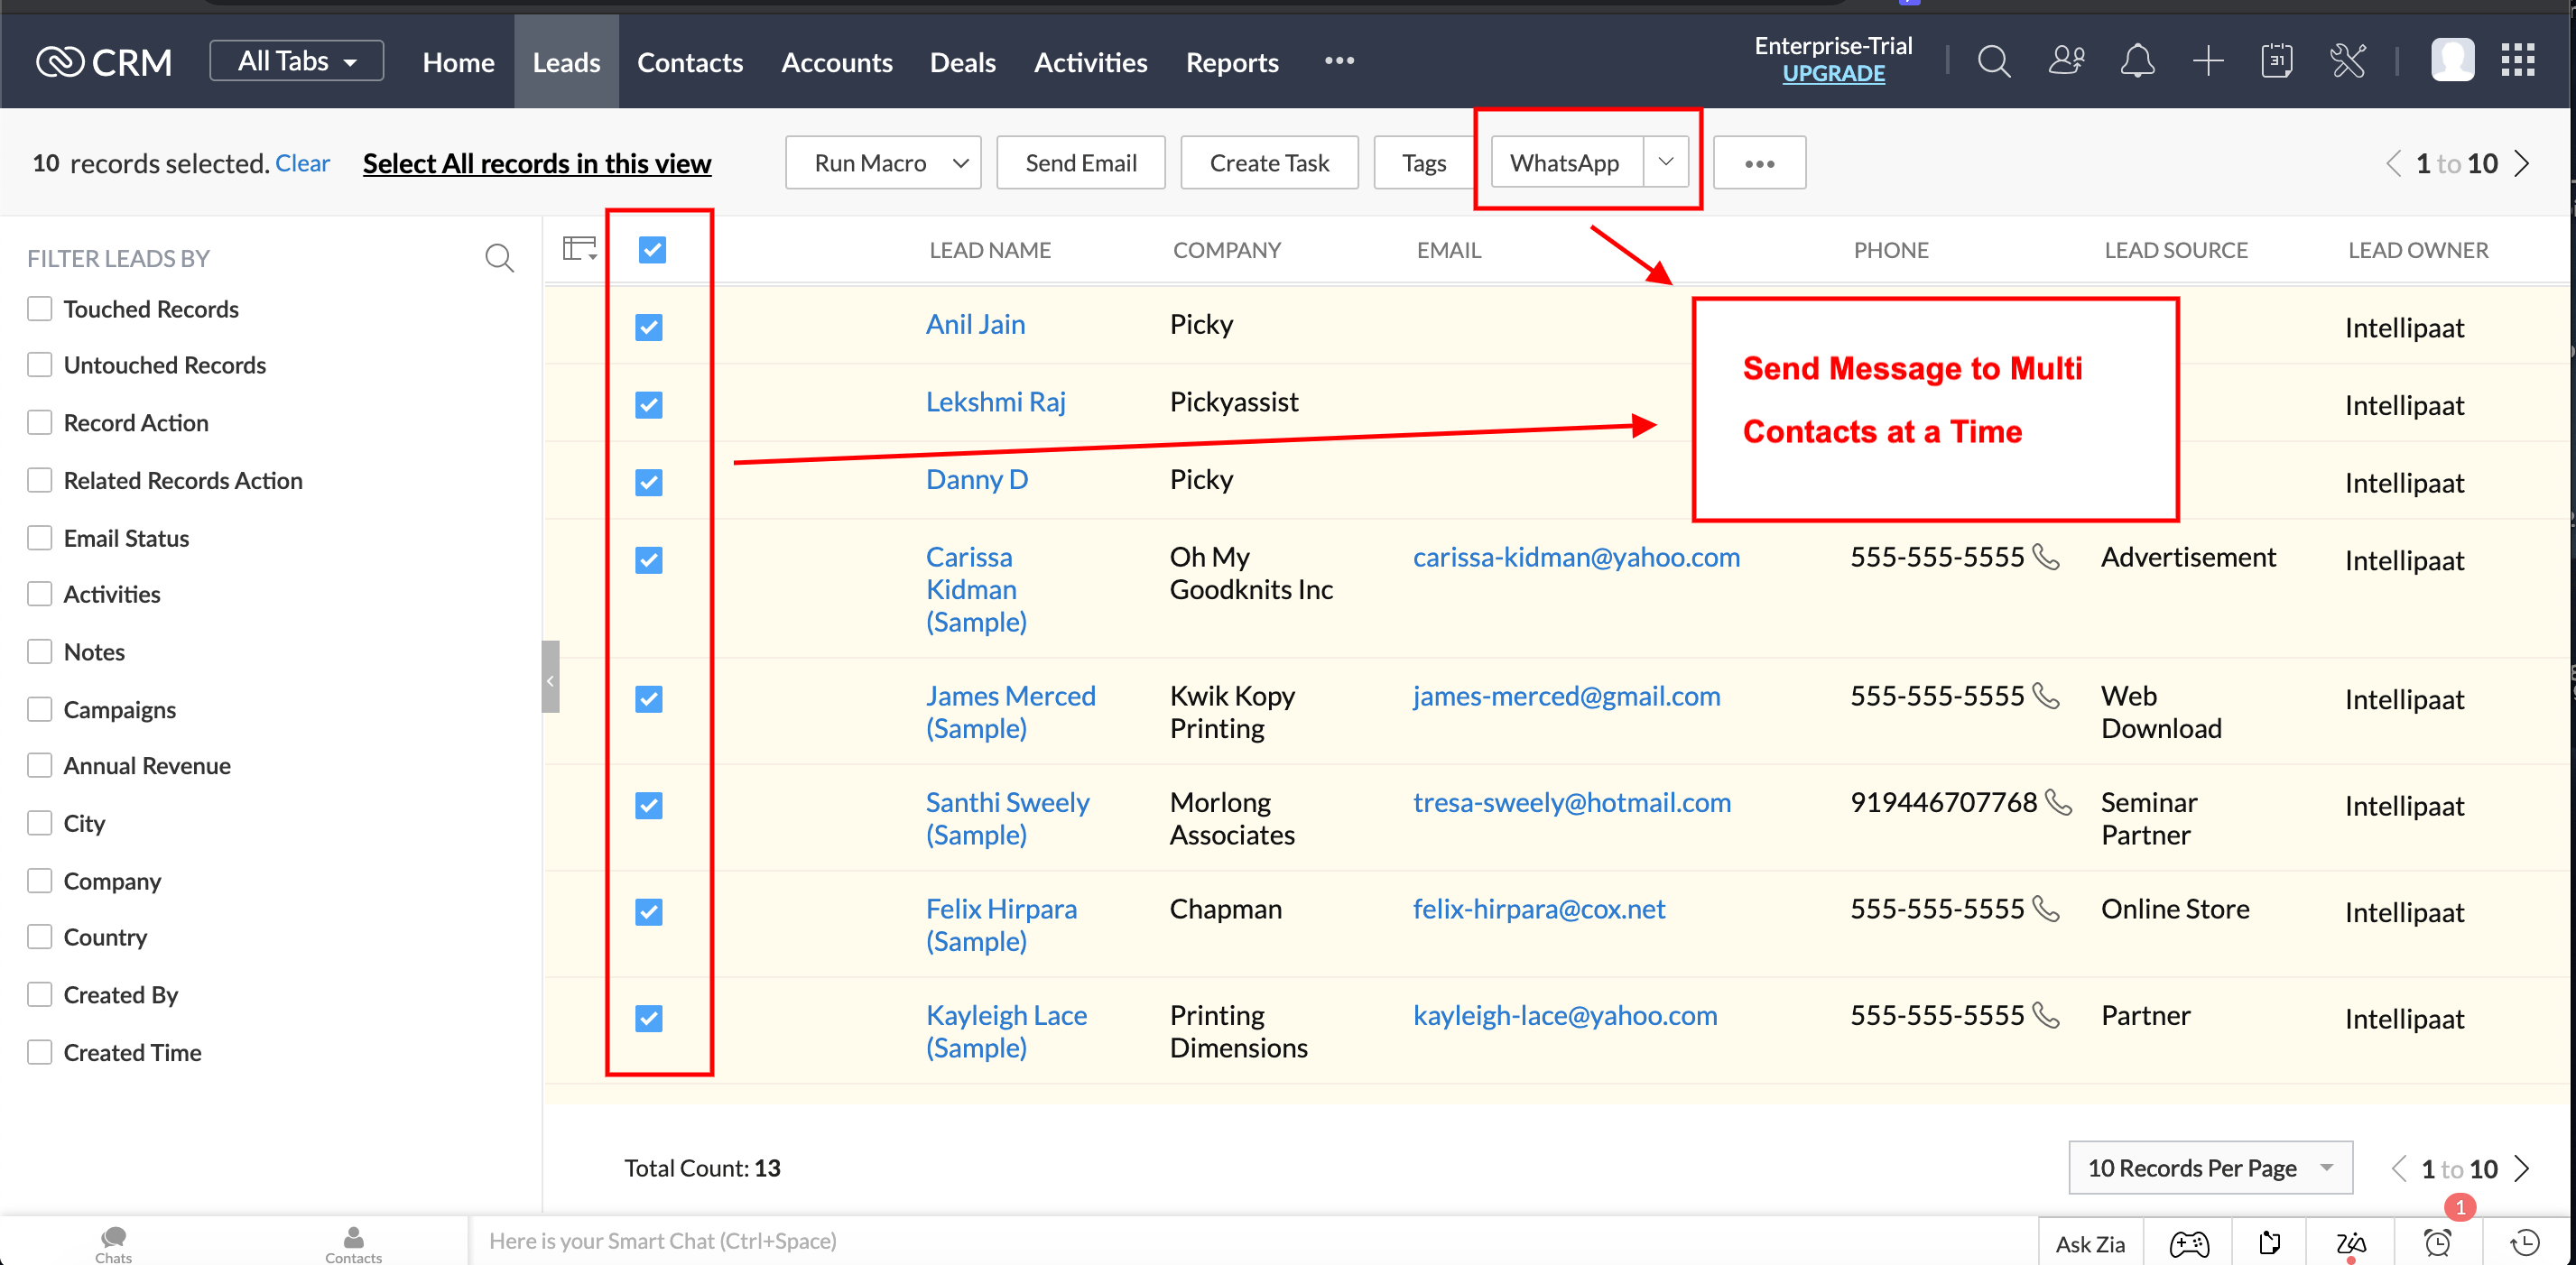Click the filter search magnifier icon
2576x1265 pixels.
pos(499,259)
